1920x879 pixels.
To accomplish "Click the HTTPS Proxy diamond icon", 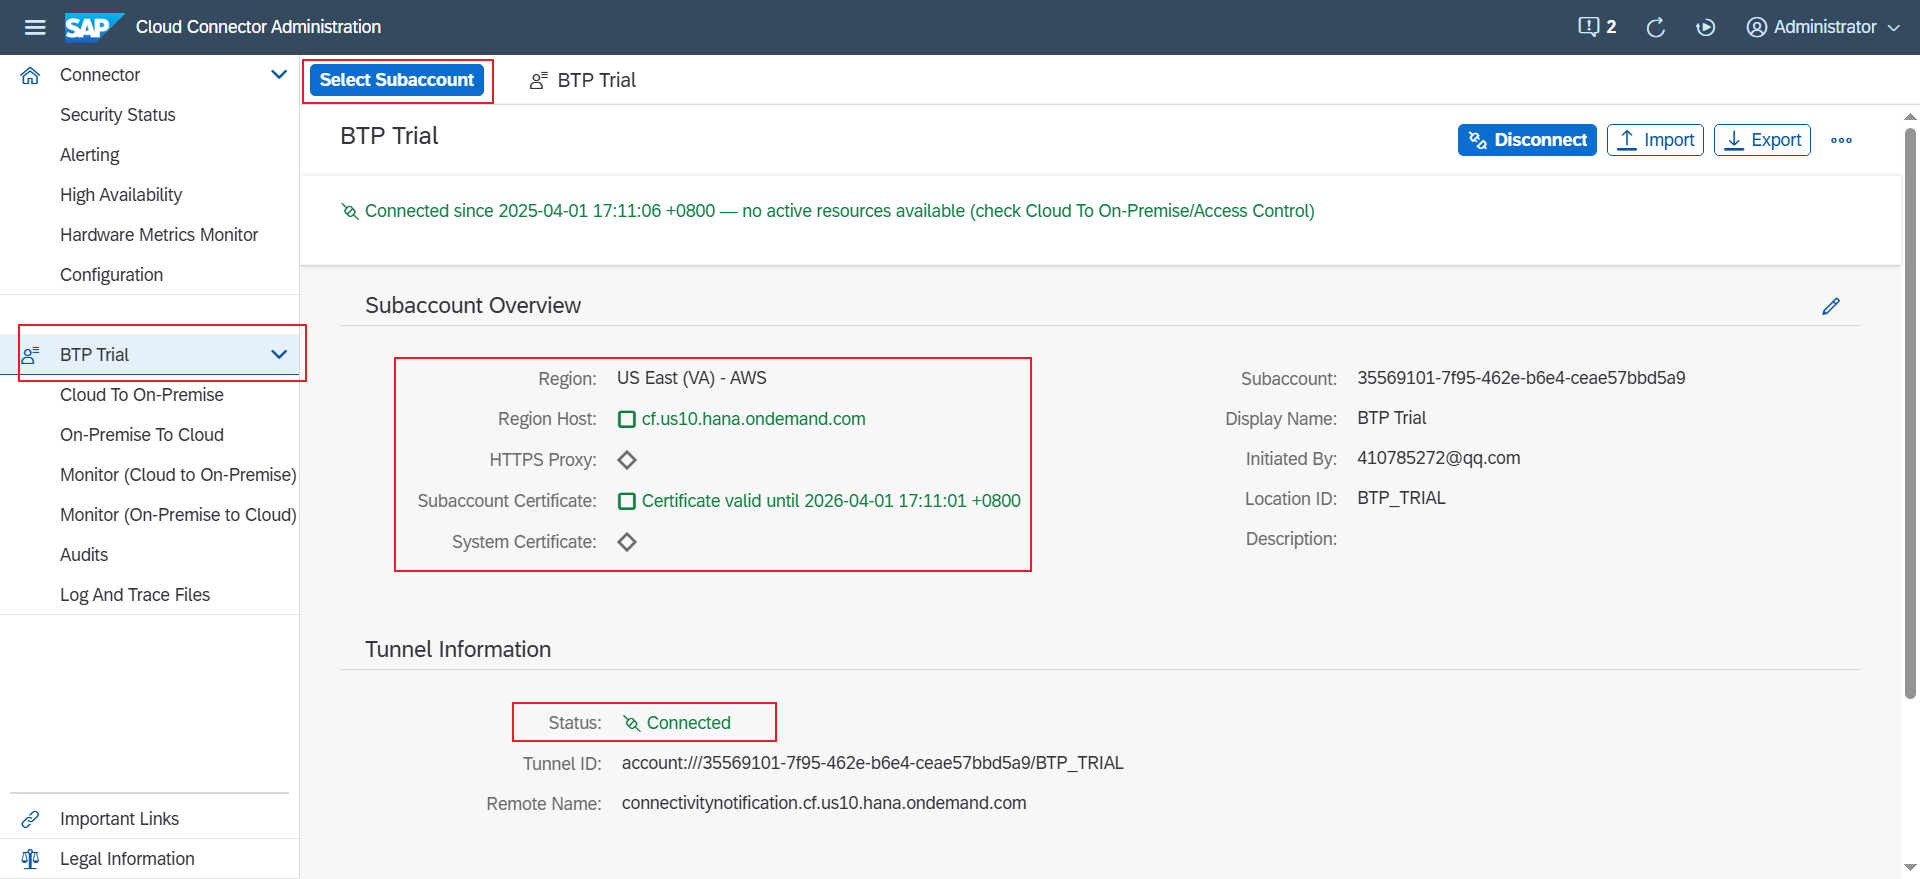I will click(x=627, y=460).
